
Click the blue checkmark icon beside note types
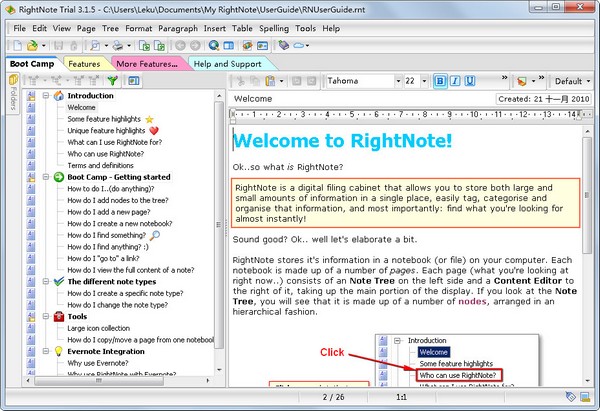(59, 282)
